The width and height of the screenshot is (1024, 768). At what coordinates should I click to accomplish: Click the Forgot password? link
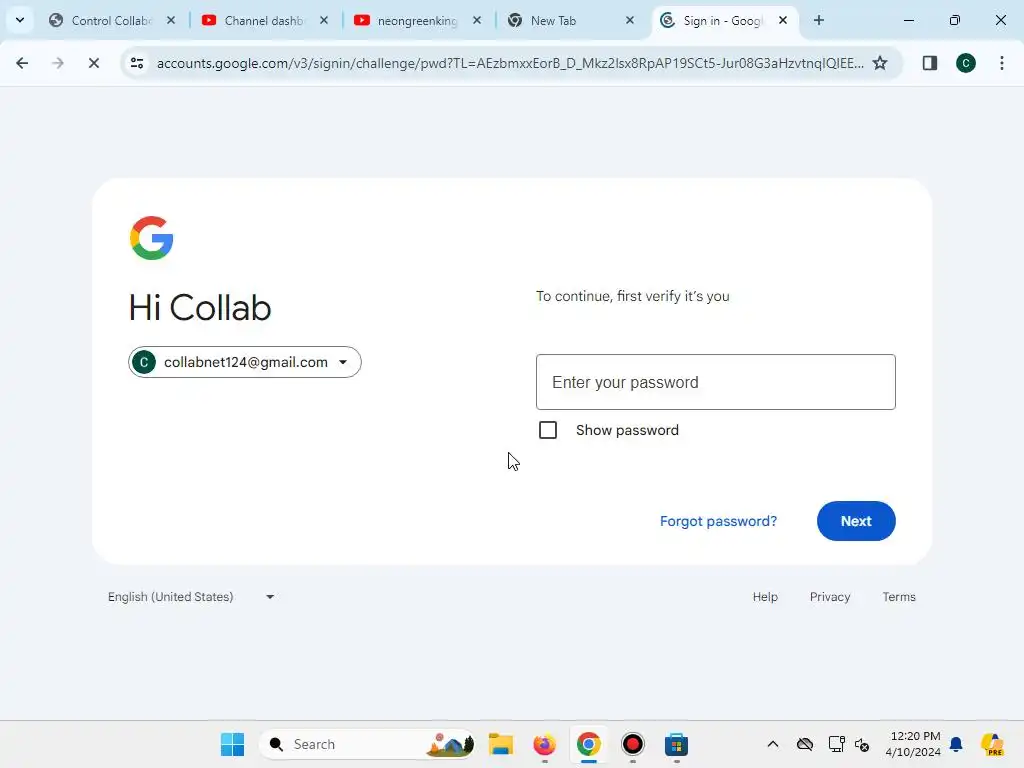pos(718,521)
